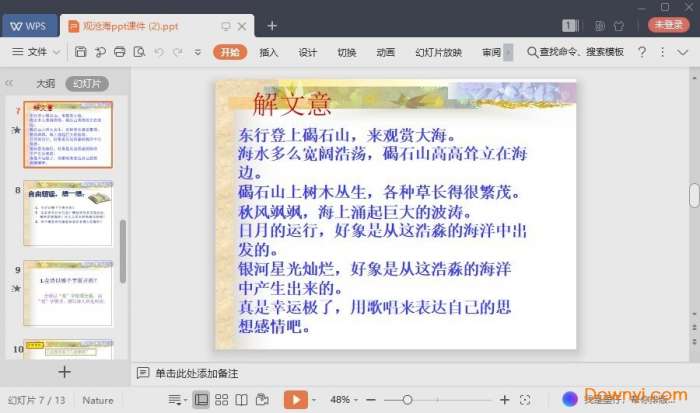Switch the panel to 幻灯片 view
Screen dimensions: 700x413
point(87,83)
